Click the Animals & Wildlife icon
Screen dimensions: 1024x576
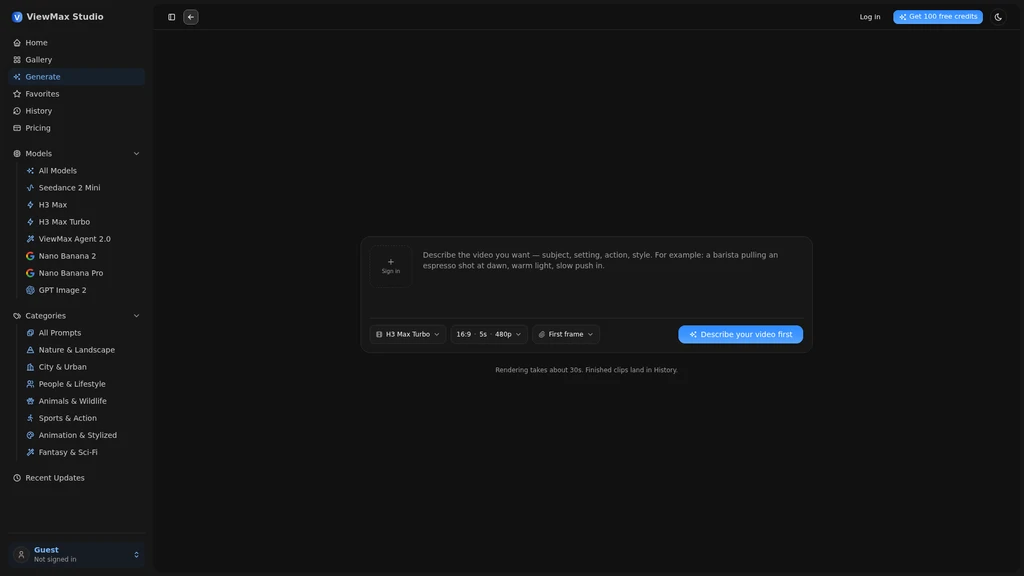pyautogui.click(x=30, y=401)
